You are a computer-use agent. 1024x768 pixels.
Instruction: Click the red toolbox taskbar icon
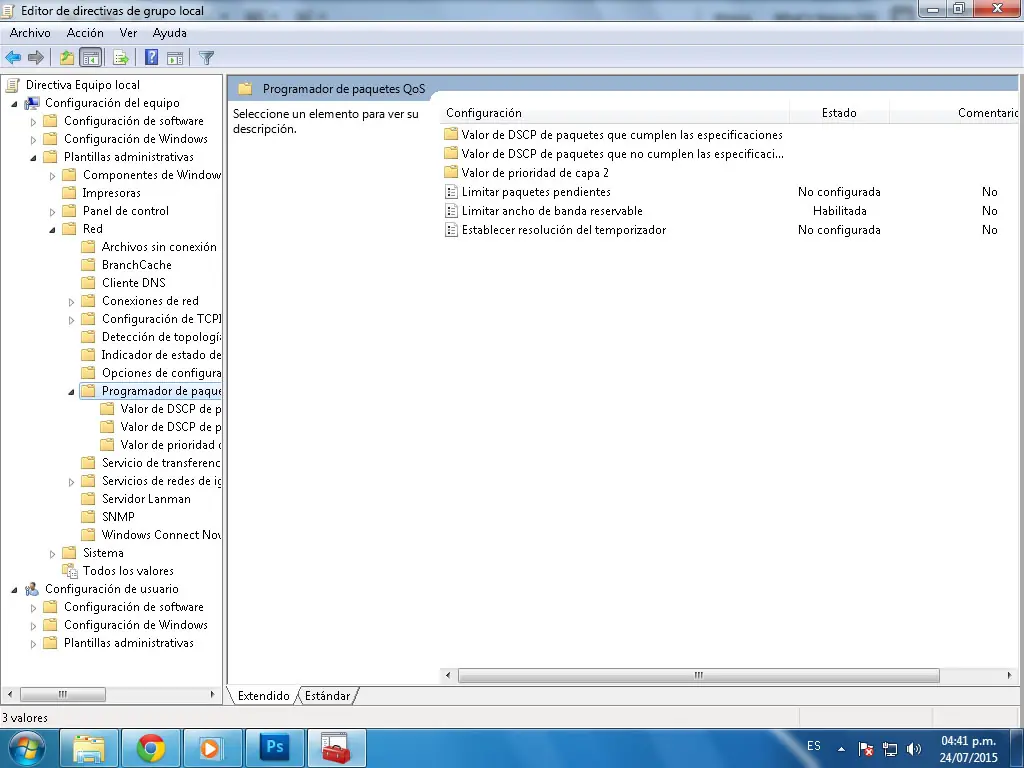(336, 748)
